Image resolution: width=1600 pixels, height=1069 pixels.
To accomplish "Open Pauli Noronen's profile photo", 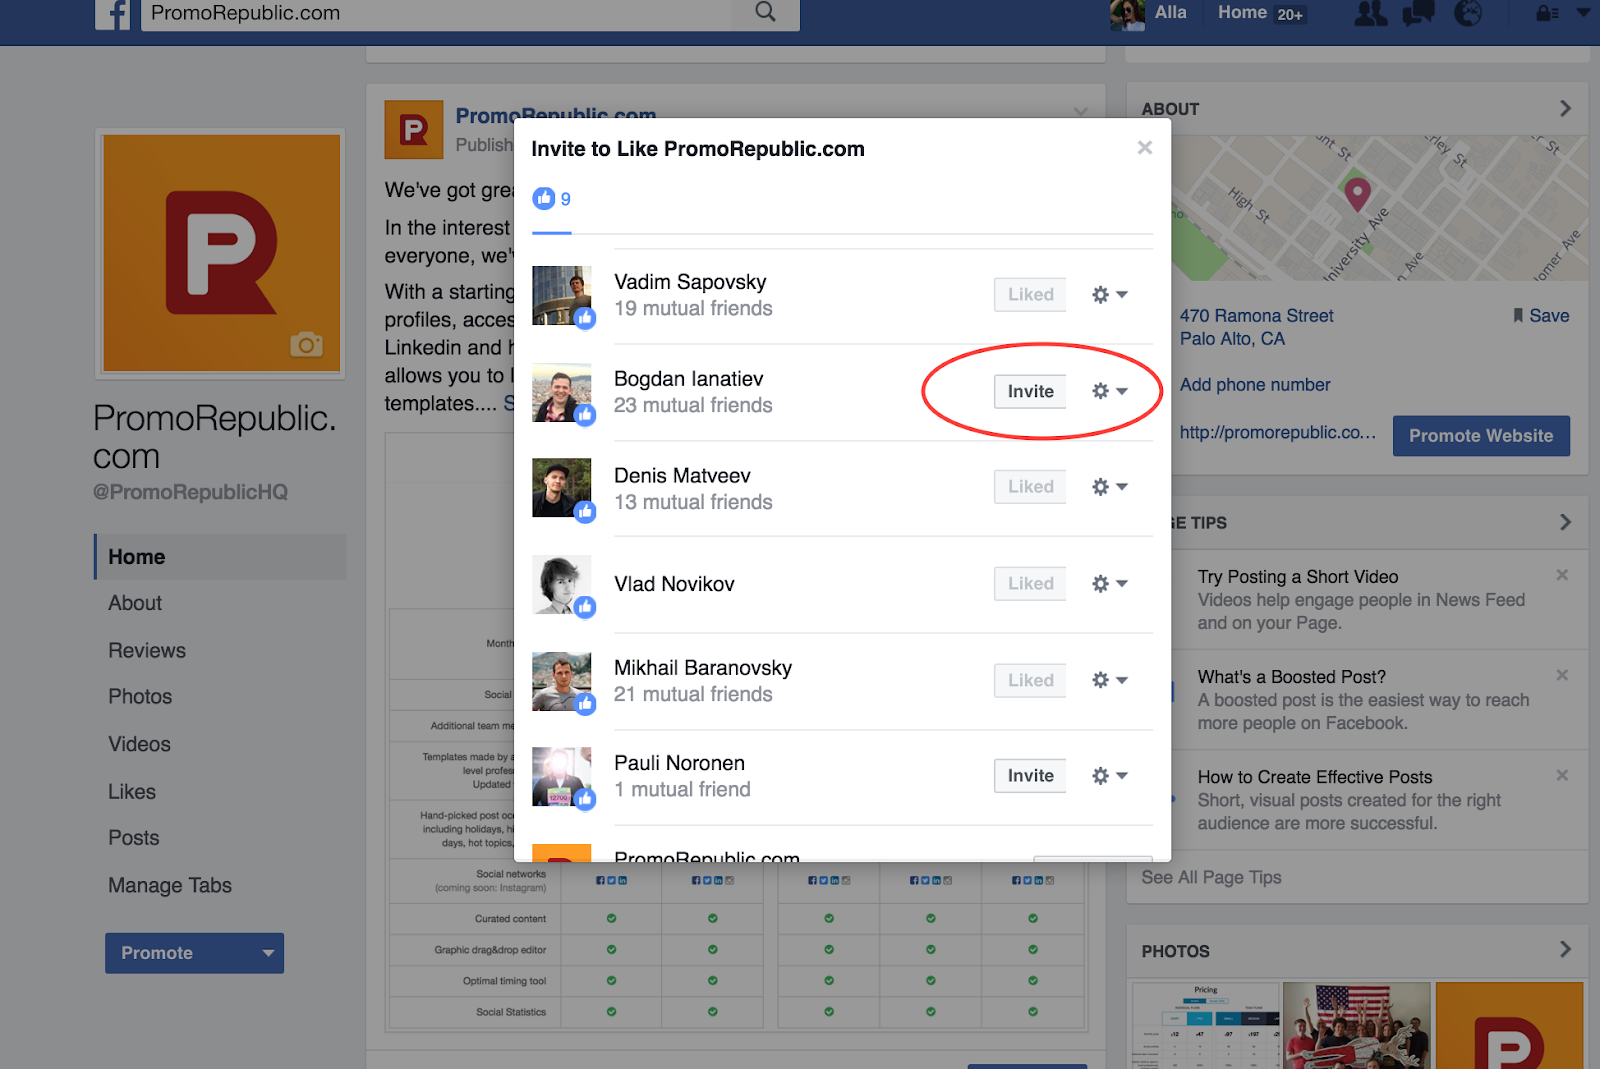I will tap(562, 777).
